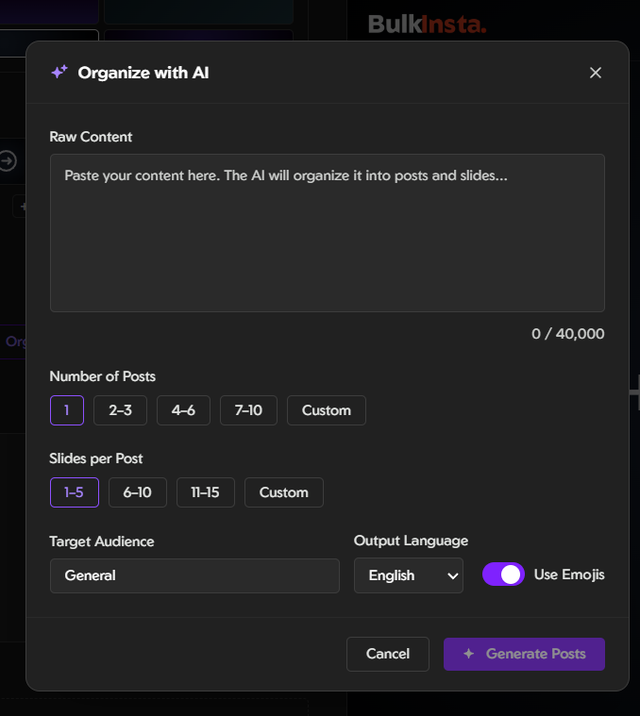This screenshot has height=716, width=640.
Task: Click into the Raw Content text area
Action: [327, 233]
